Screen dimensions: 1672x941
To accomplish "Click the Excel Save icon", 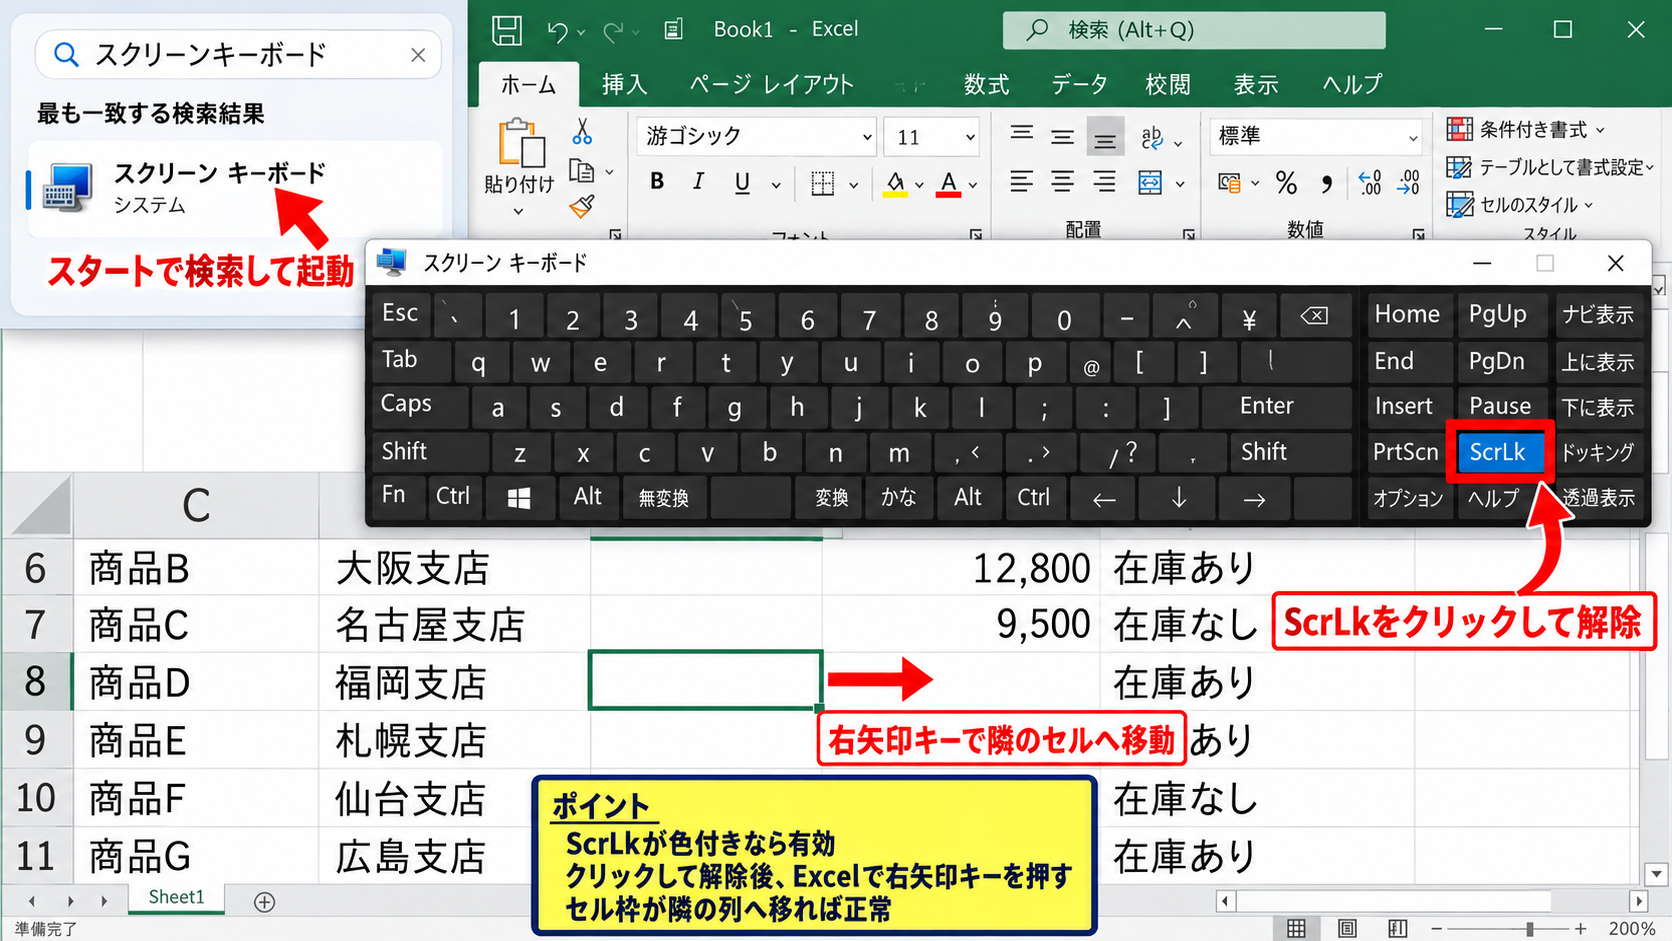I will tap(507, 30).
